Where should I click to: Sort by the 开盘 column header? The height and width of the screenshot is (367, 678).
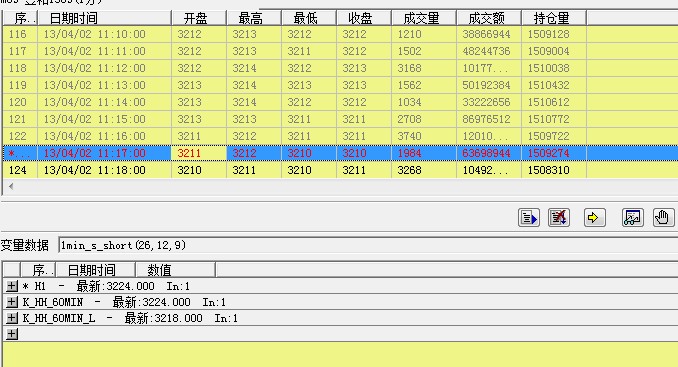point(199,18)
